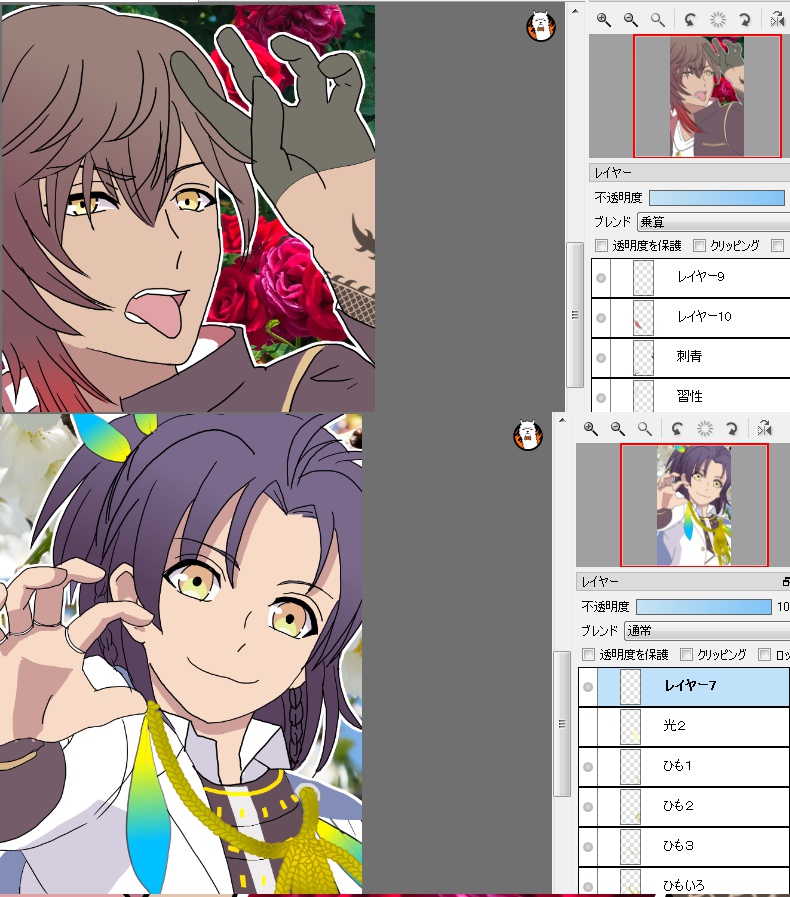Flip the purple-haired artwork view horizontally
Image resolution: width=790 pixels, height=897 pixels.
pos(764,428)
